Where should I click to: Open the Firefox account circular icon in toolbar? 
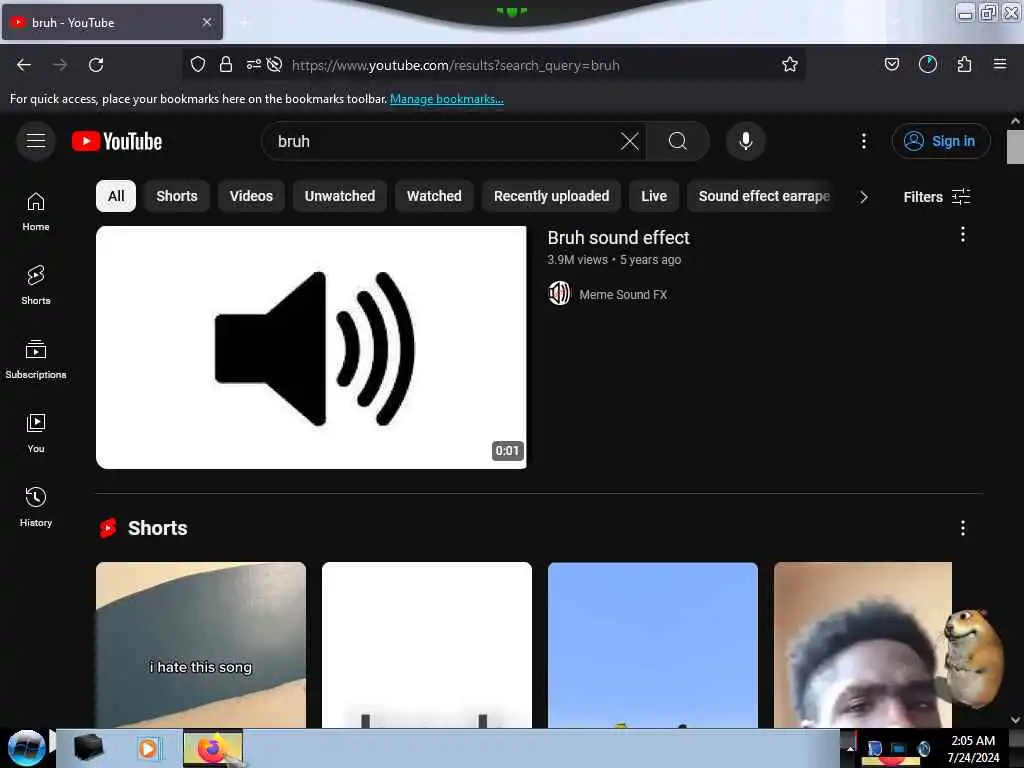click(927, 64)
